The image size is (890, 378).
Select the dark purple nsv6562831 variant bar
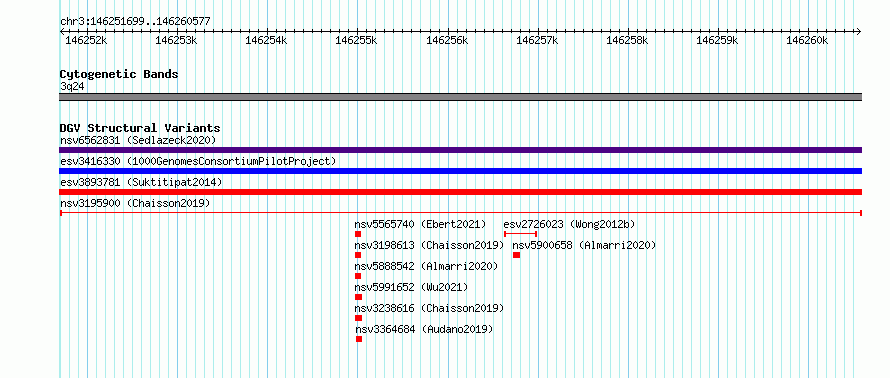pos(460,150)
